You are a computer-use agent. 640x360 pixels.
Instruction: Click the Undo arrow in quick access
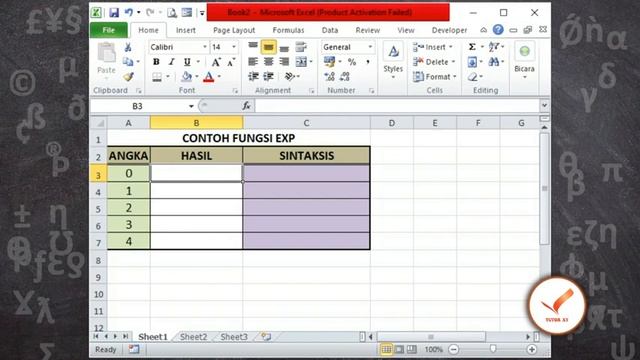[x=129, y=13]
